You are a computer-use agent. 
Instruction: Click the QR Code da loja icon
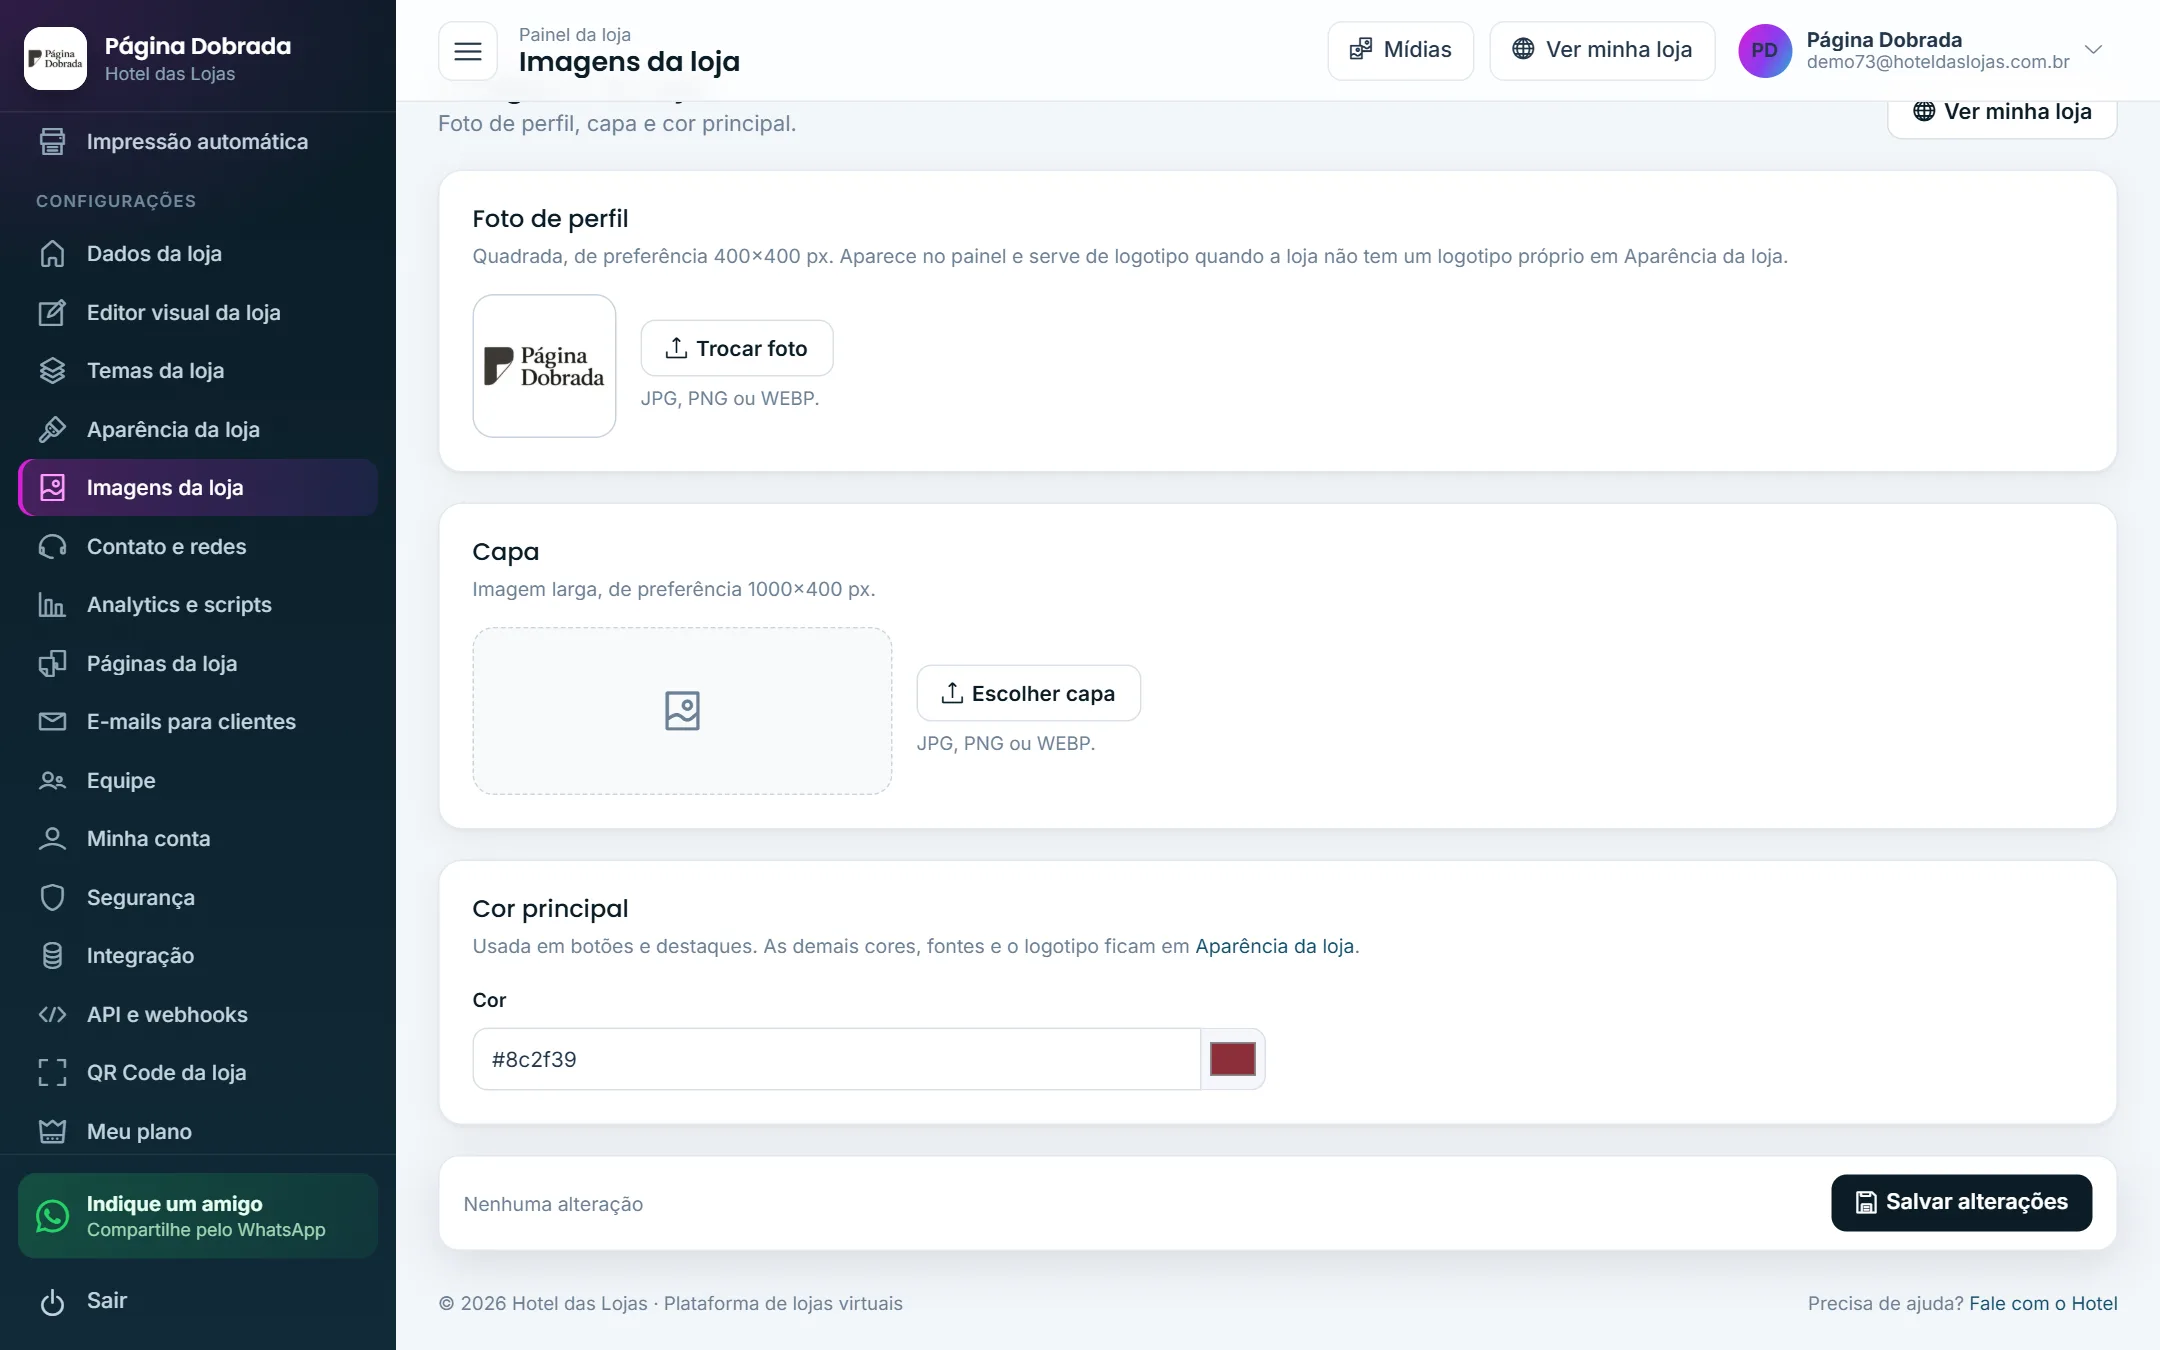click(x=52, y=1073)
